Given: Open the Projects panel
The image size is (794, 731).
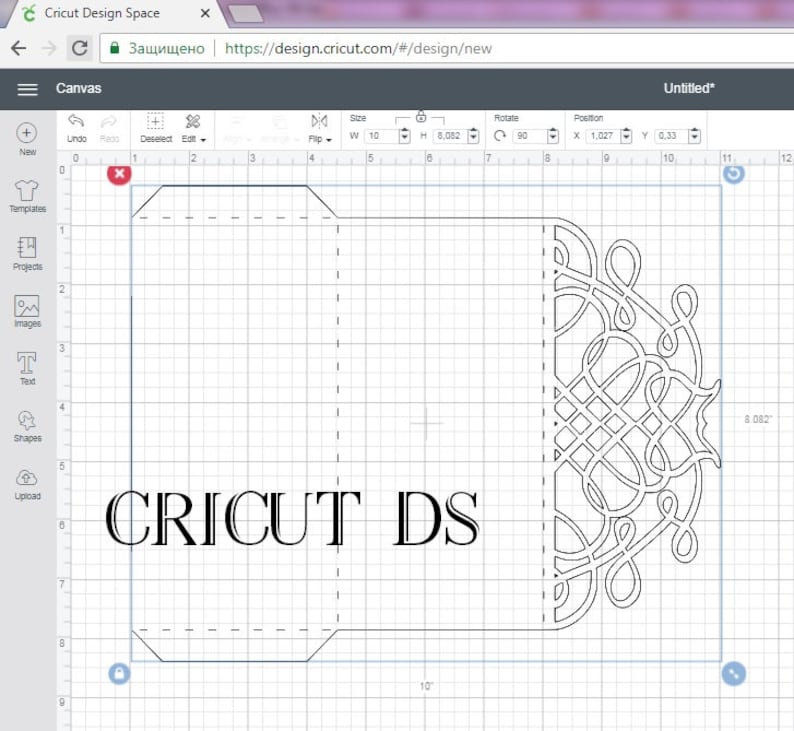Looking at the screenshot, I should [27, 254].
